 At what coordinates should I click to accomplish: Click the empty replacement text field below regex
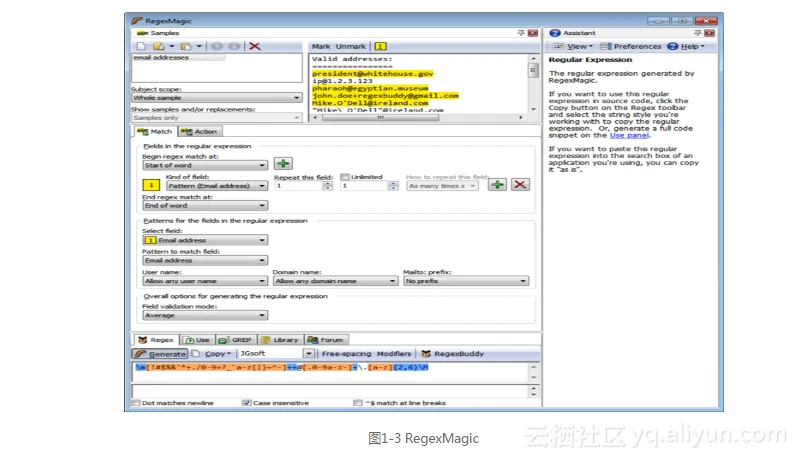pos(330,391)
